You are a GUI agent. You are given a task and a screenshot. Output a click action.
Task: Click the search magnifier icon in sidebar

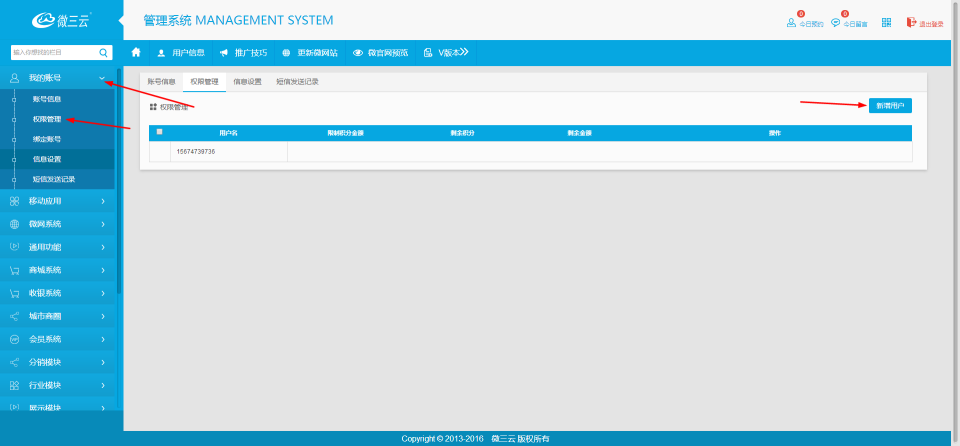point(104,52)
